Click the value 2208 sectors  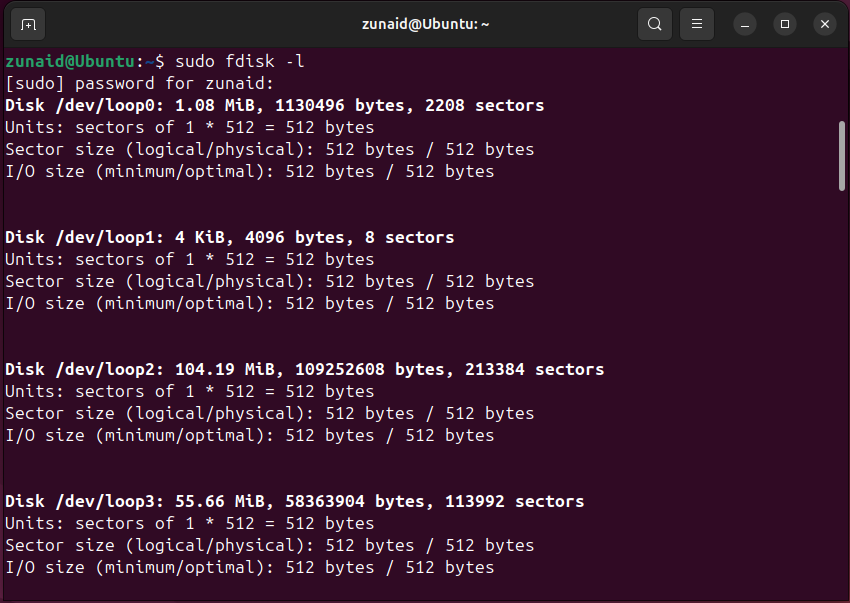pyautogui.click(x=484, y=105)
